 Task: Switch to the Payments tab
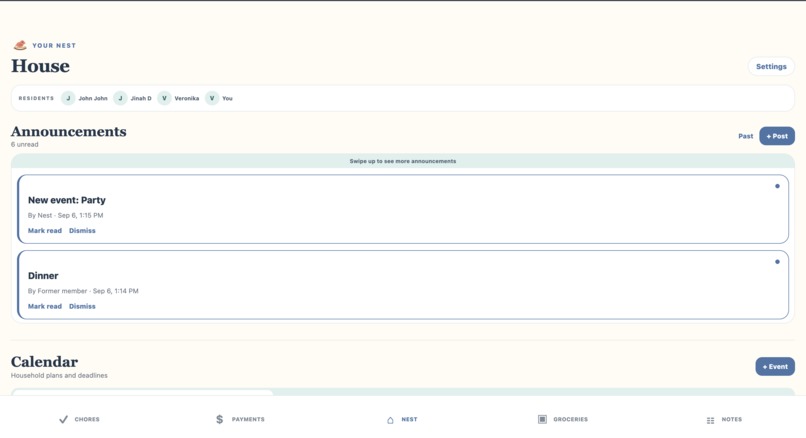point(240,419)
